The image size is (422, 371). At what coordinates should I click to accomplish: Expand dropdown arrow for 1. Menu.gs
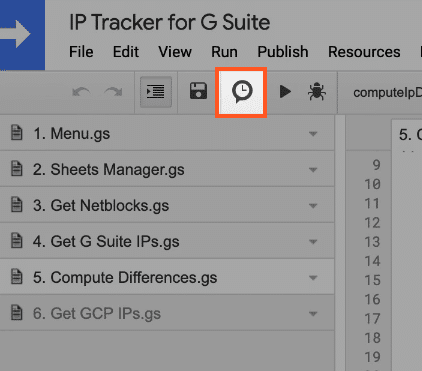coord(313,134)
